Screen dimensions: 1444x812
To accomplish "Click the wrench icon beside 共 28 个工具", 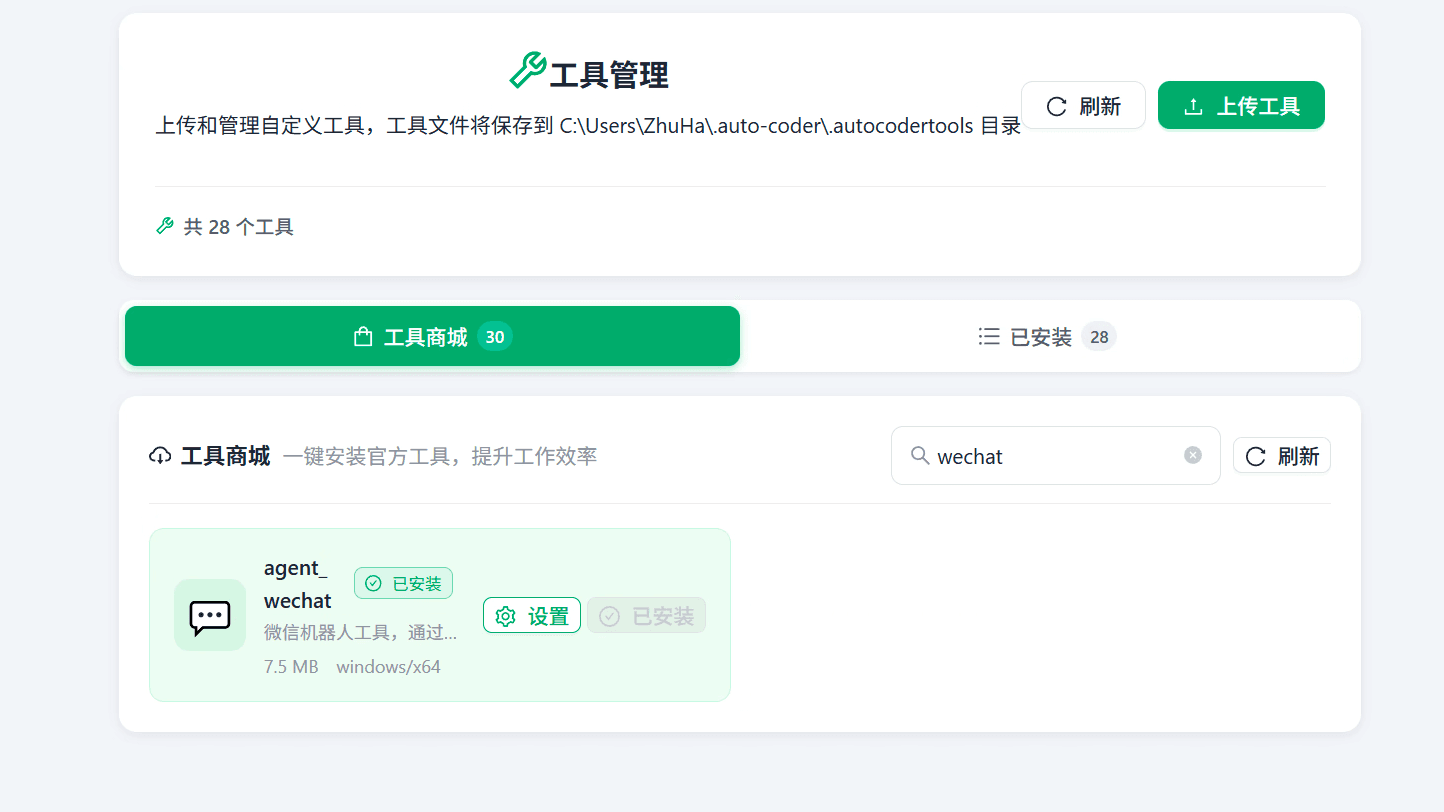I will (163, 226).
